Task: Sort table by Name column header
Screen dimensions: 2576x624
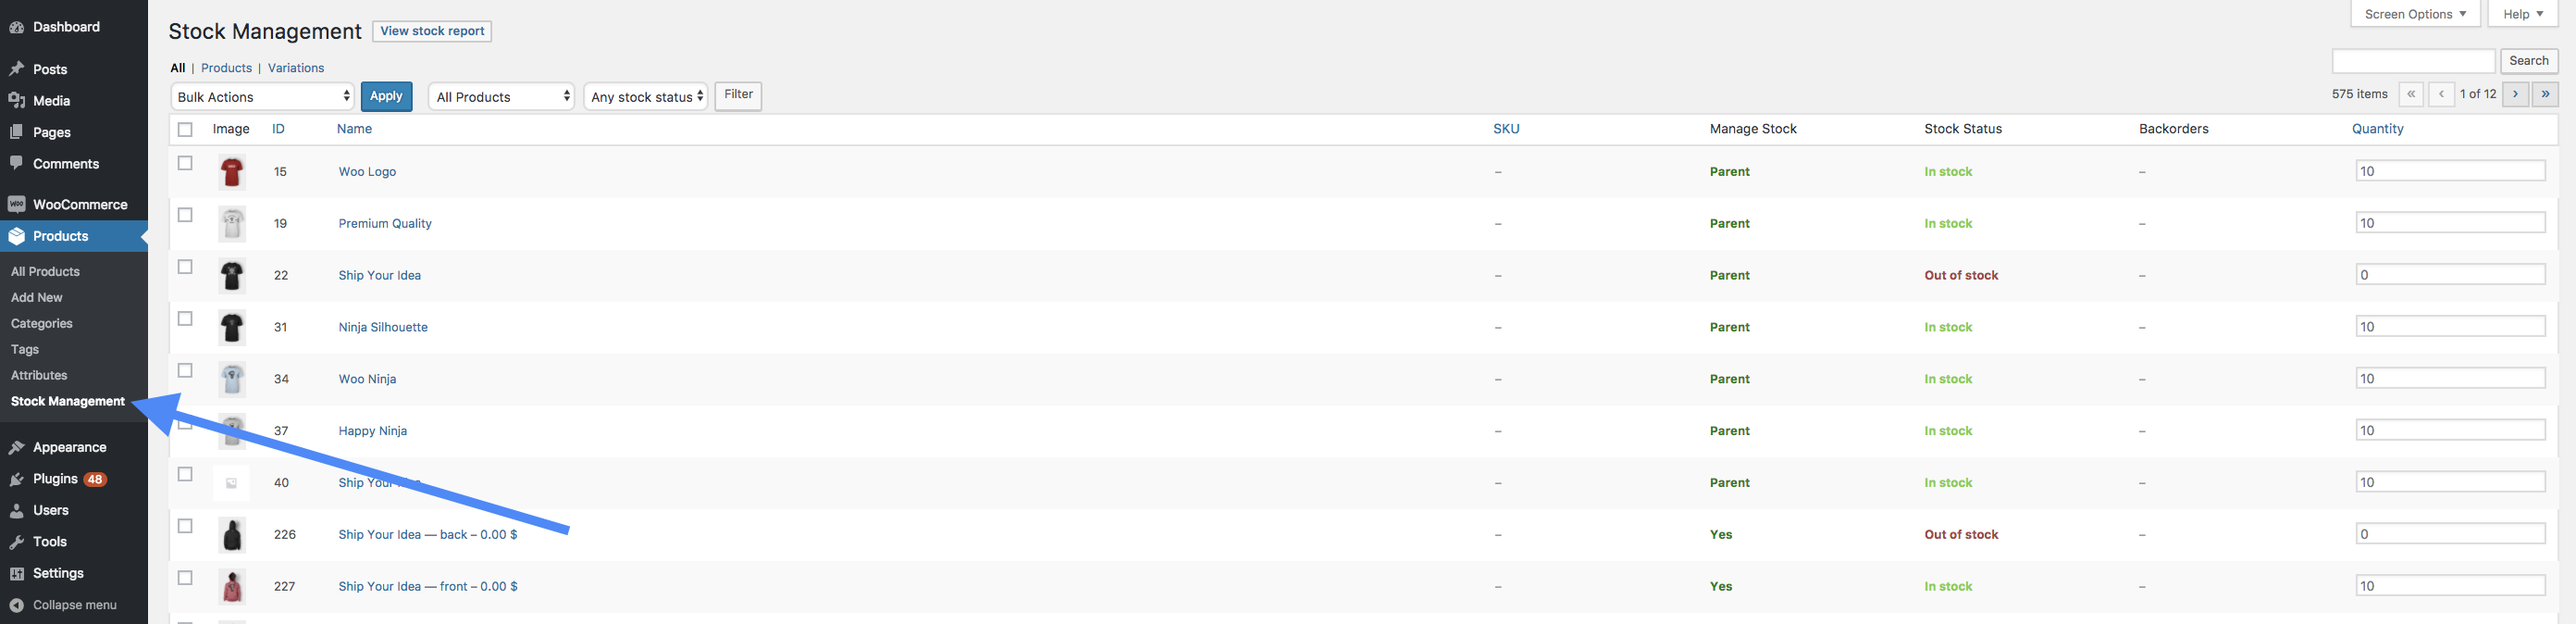Action: [x=354, y=129]
